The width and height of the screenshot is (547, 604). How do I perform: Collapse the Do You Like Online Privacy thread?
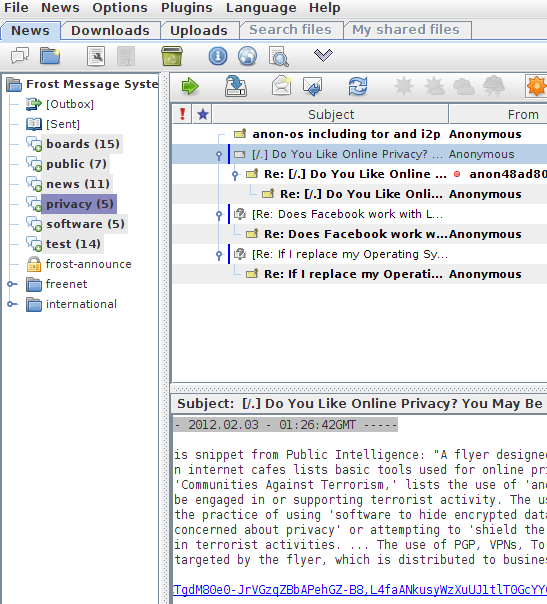click(219, 155)
